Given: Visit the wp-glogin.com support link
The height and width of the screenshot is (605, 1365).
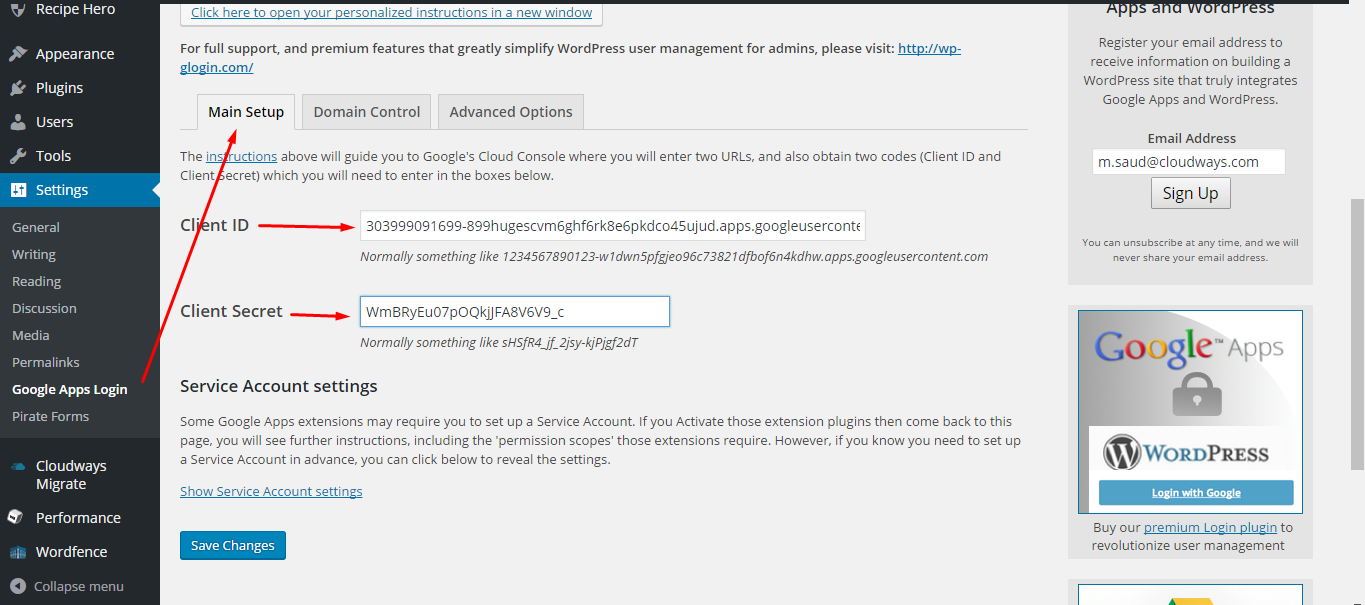Looking at the screenshot, I should pyautogui.click(x=929, y=48).
